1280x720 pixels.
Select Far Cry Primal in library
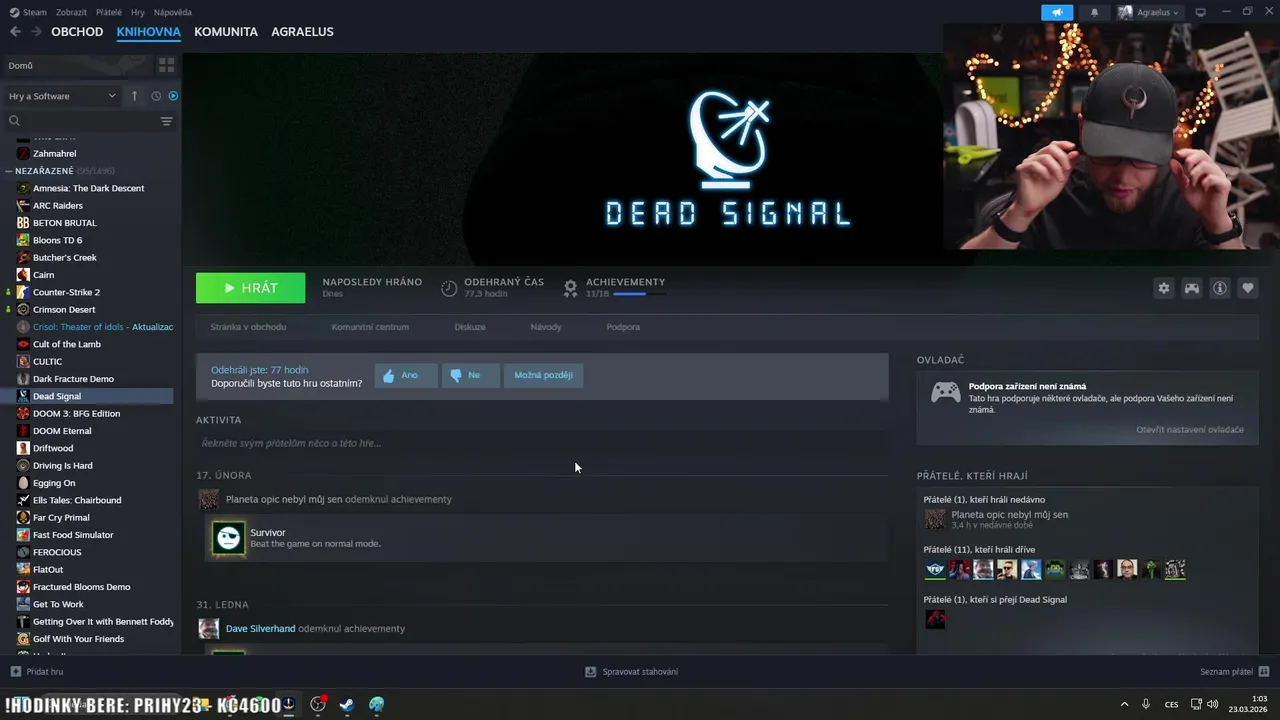[61, 518]
